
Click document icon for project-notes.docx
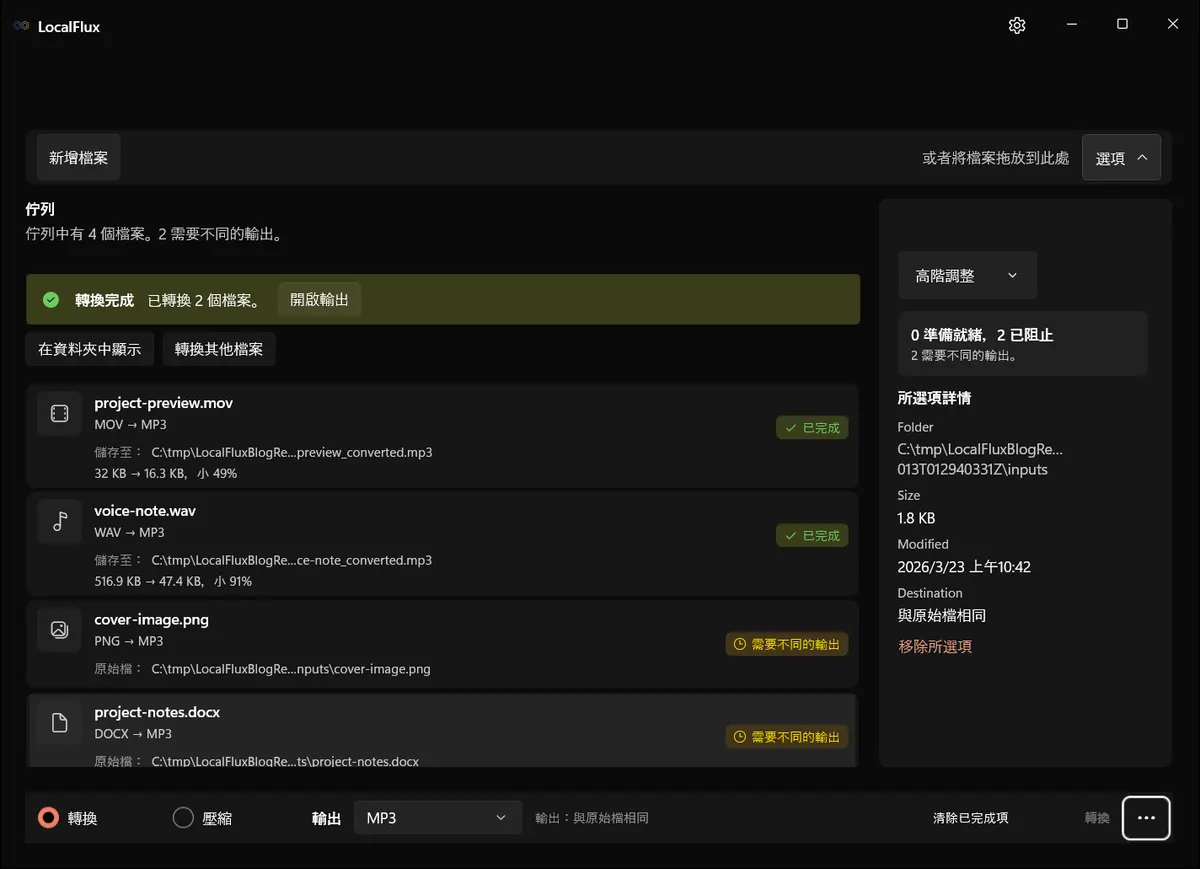(60, 722)
